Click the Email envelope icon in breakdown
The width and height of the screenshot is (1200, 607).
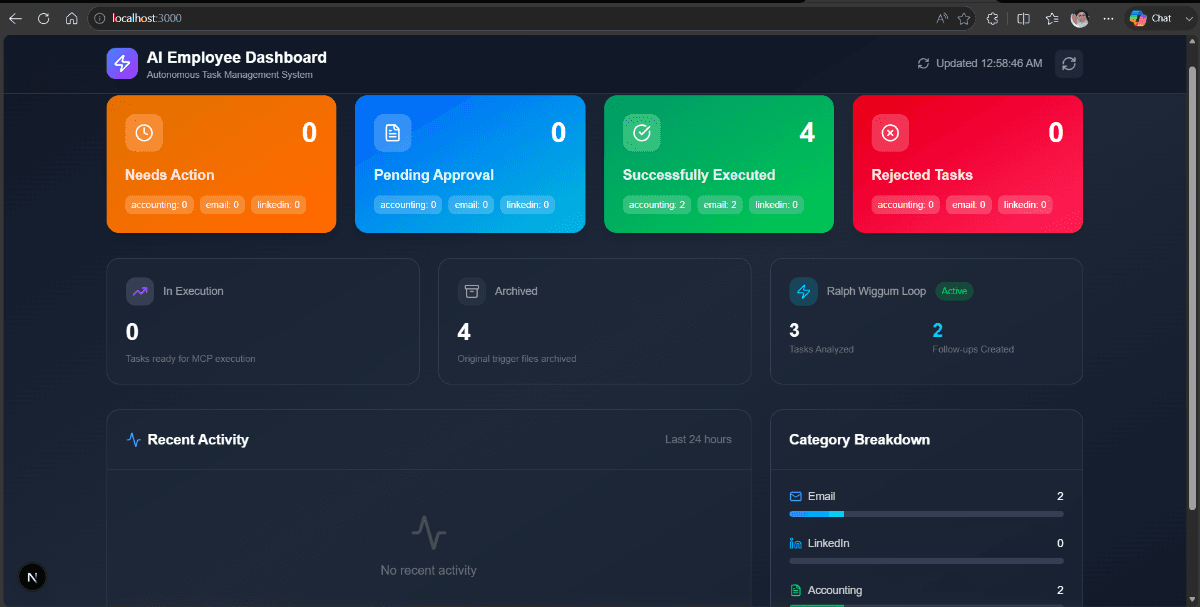point(796,496)
